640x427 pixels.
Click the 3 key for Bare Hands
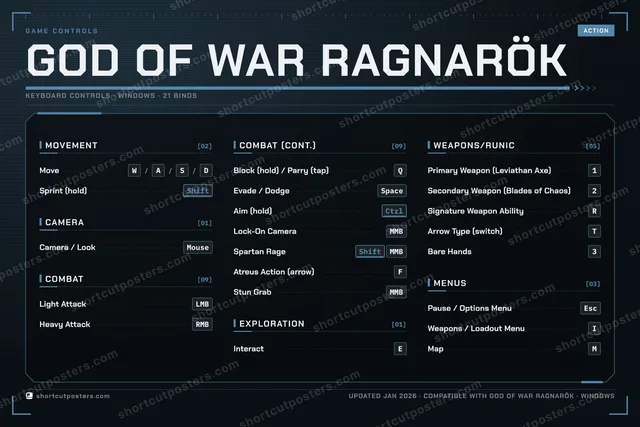coord(594,251)
